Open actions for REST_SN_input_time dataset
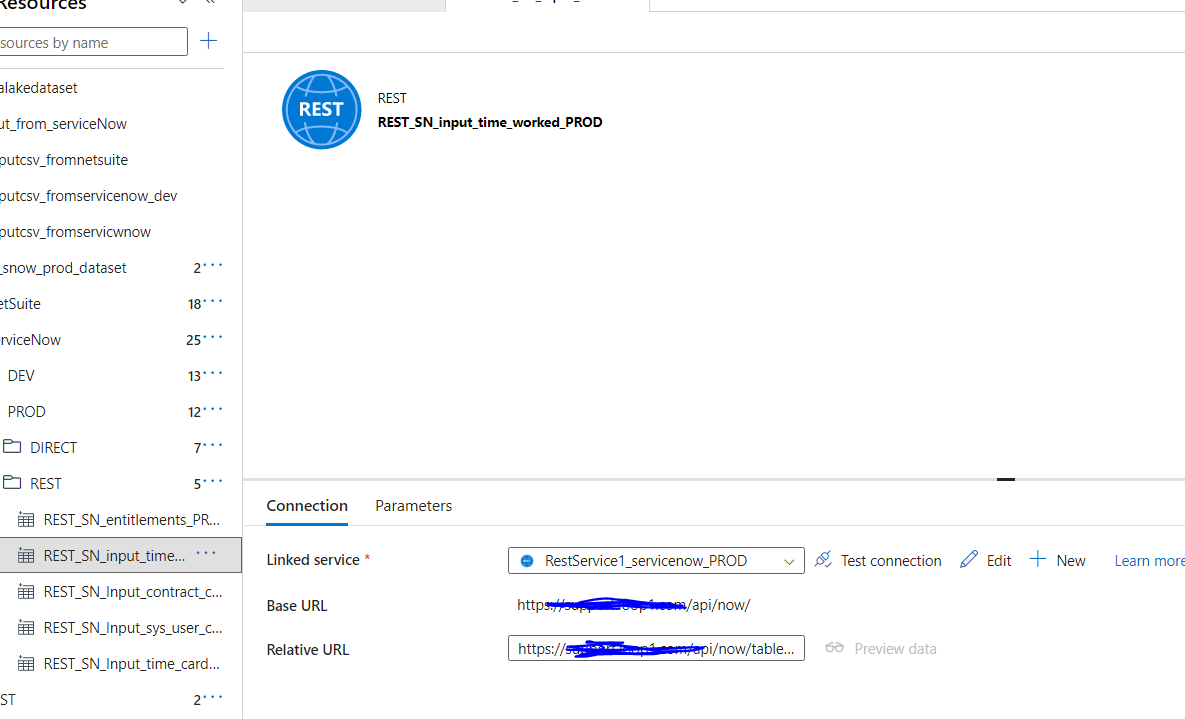1185x719 pixels. click(x=206, y=553)
